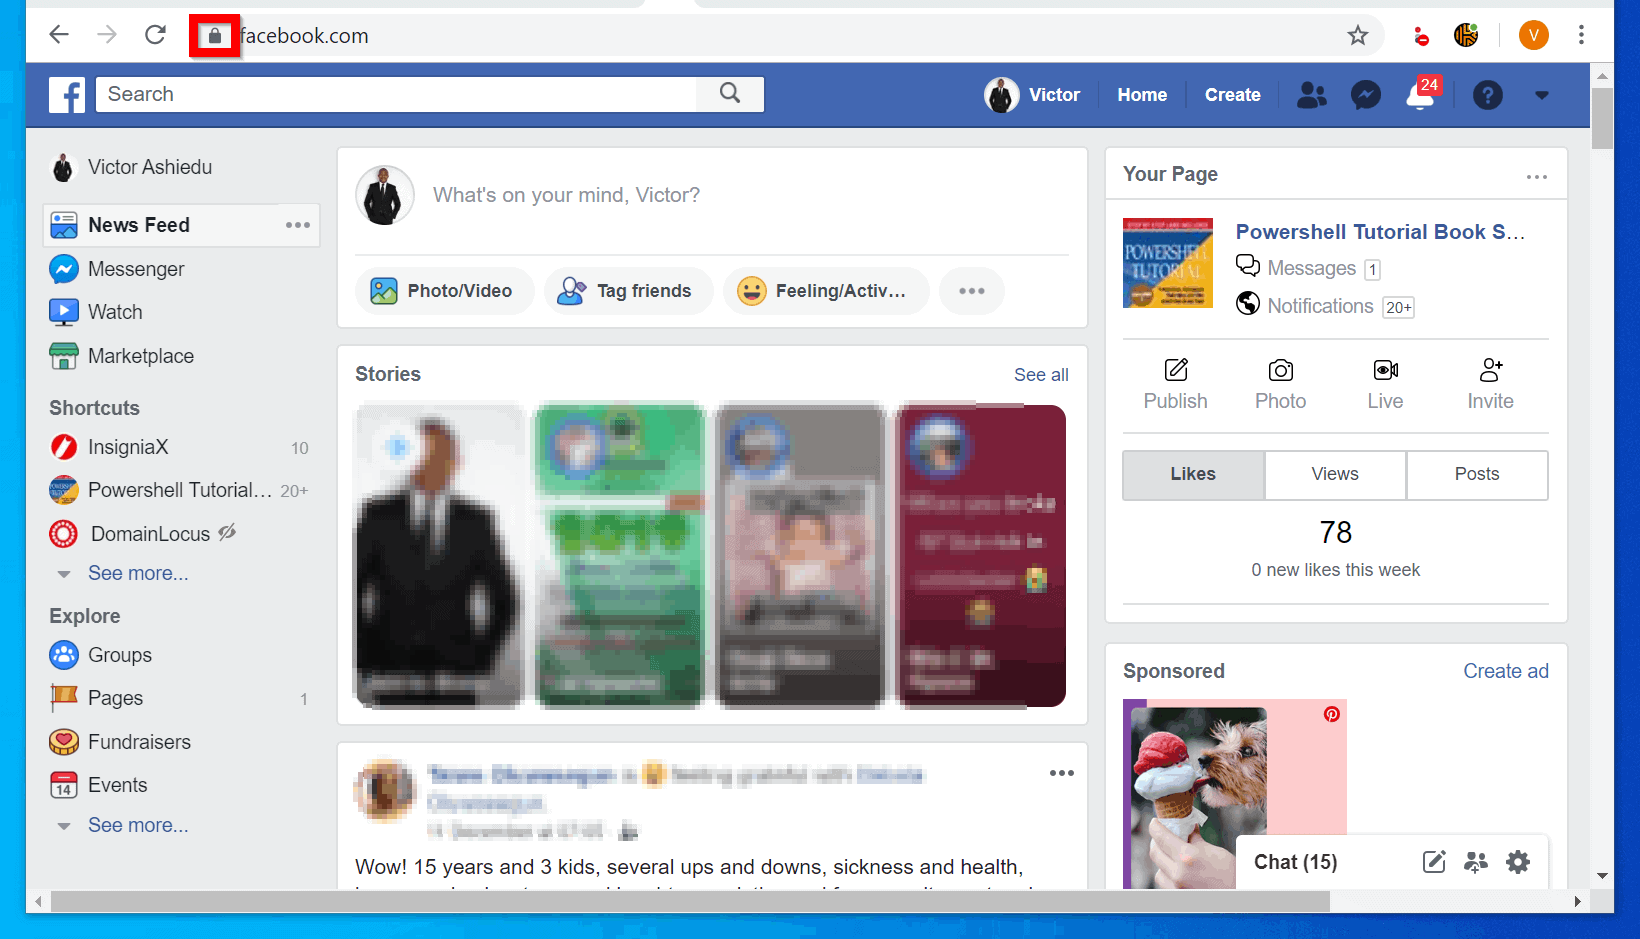
Task: Expand See more under Shortcuts
Action: 138,573
